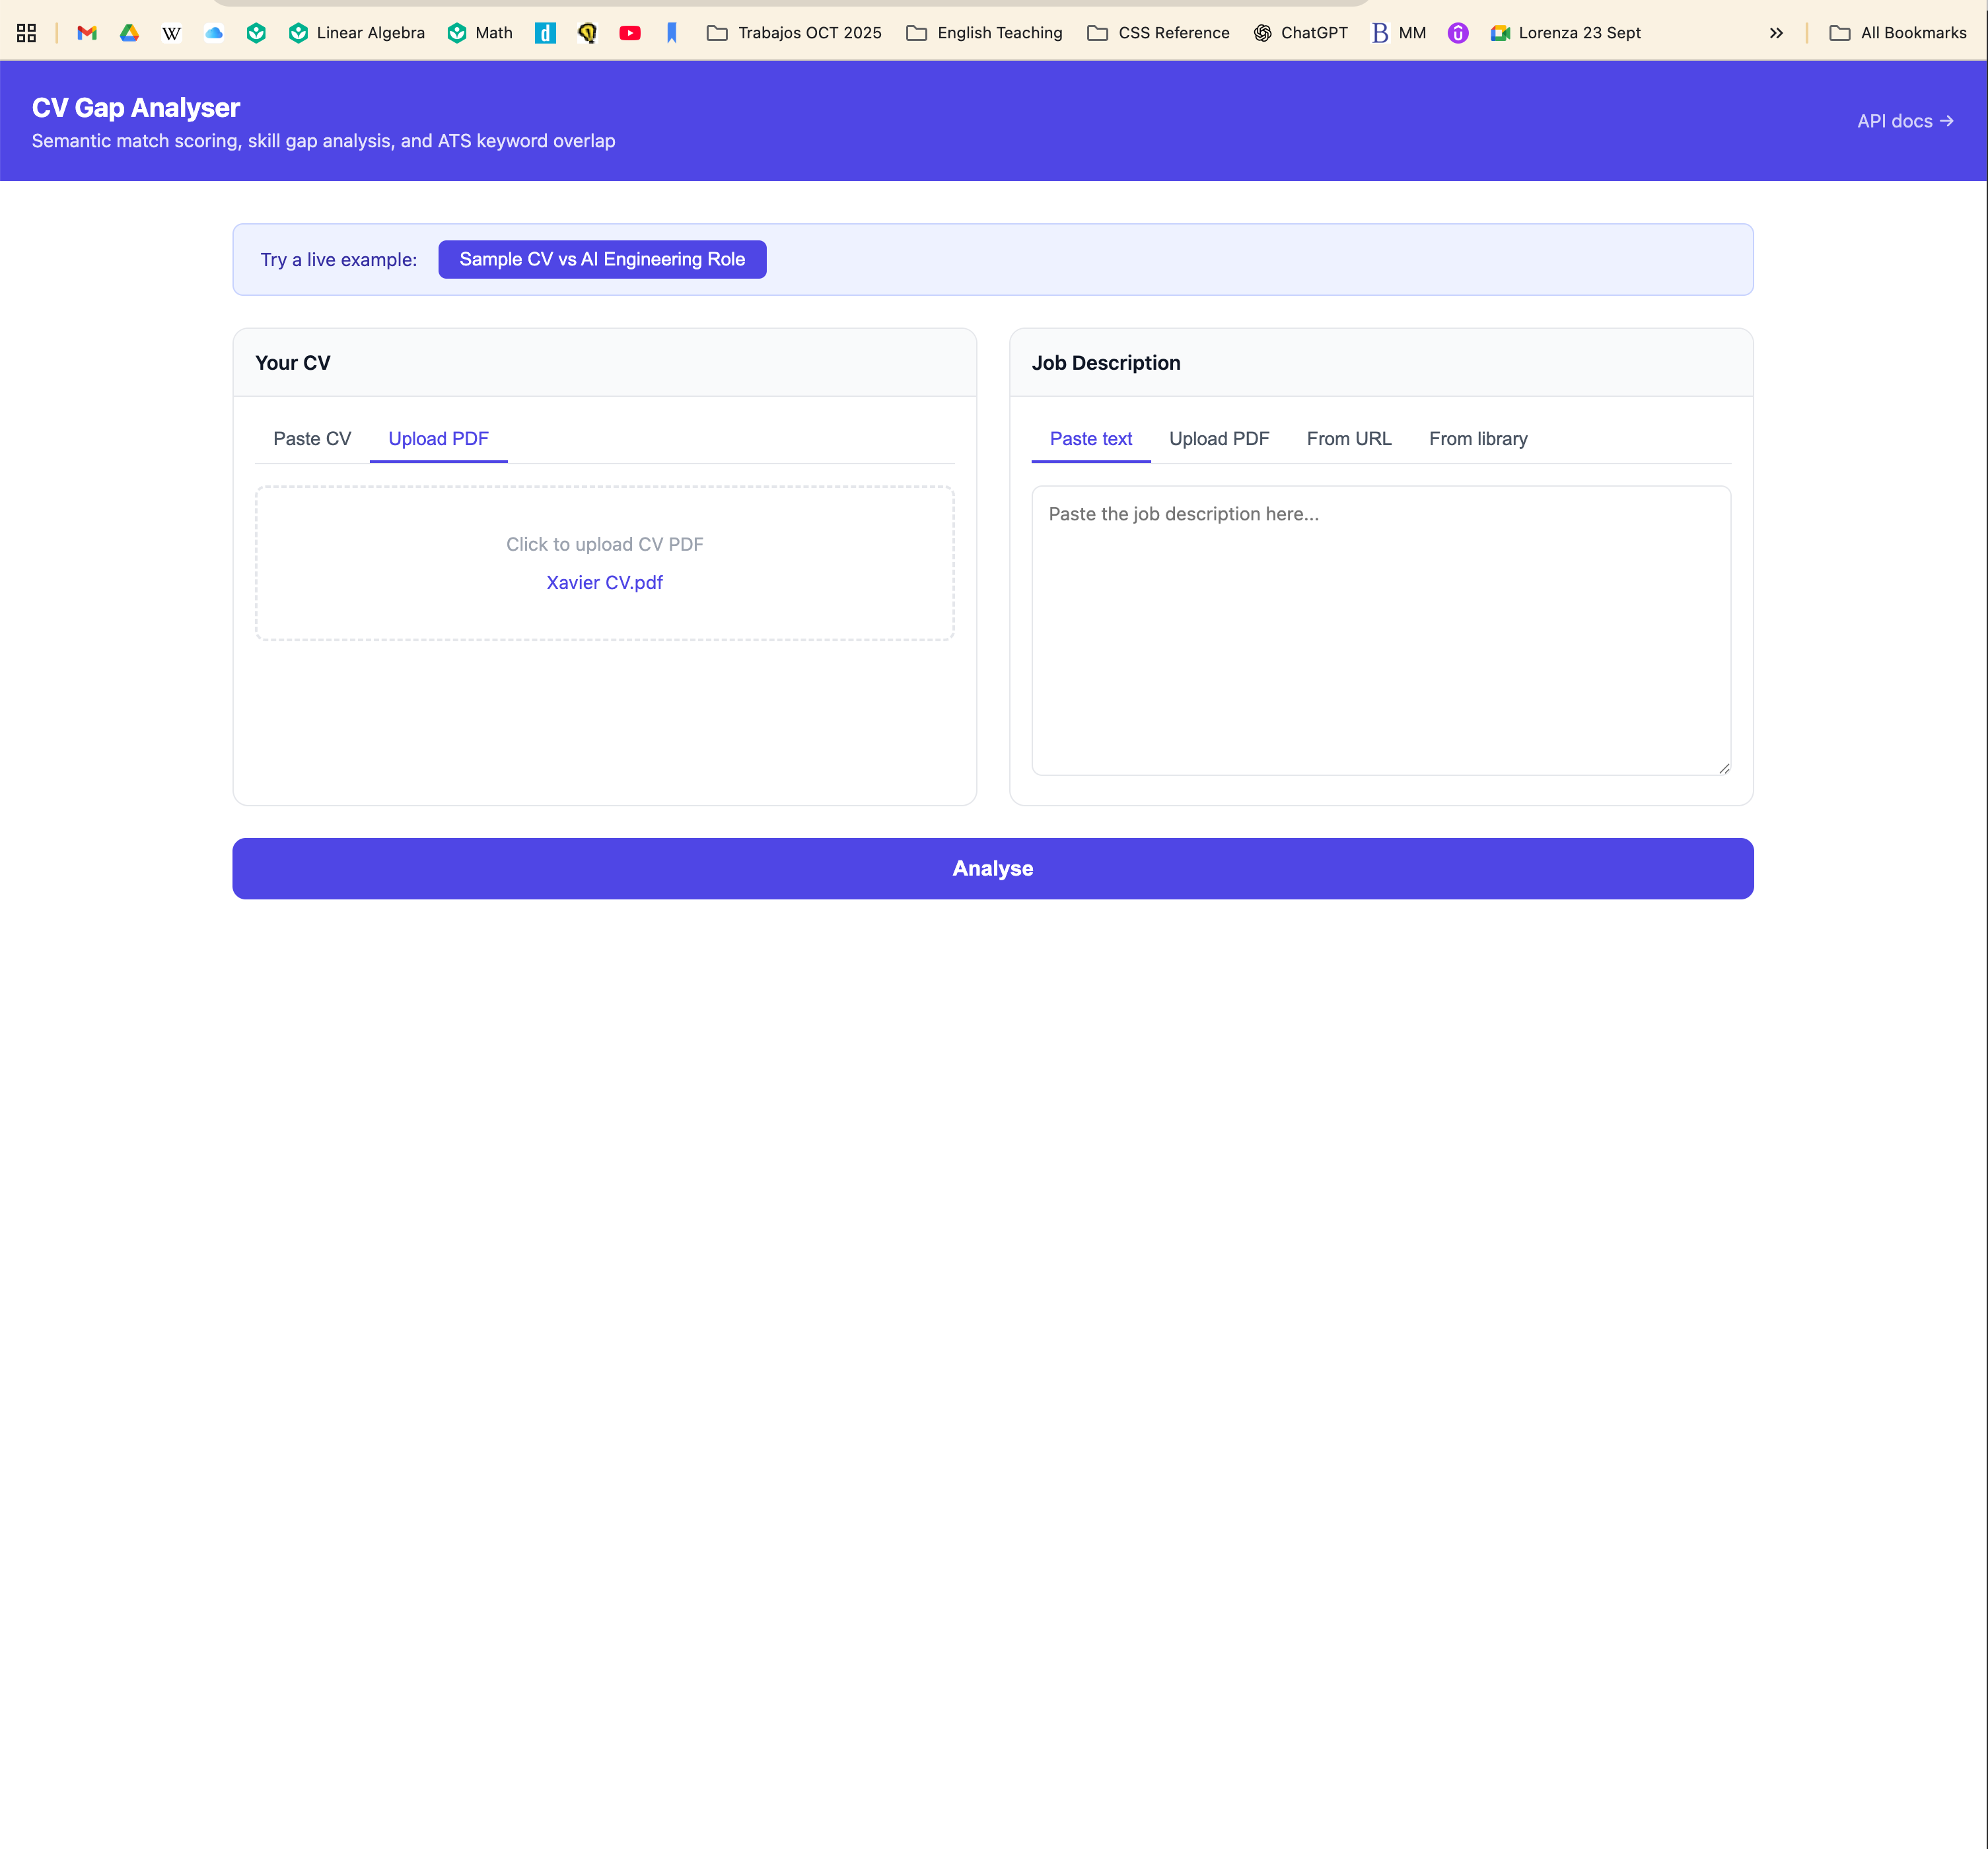Select the Your CV Upload PDF tab

[438, 439]
